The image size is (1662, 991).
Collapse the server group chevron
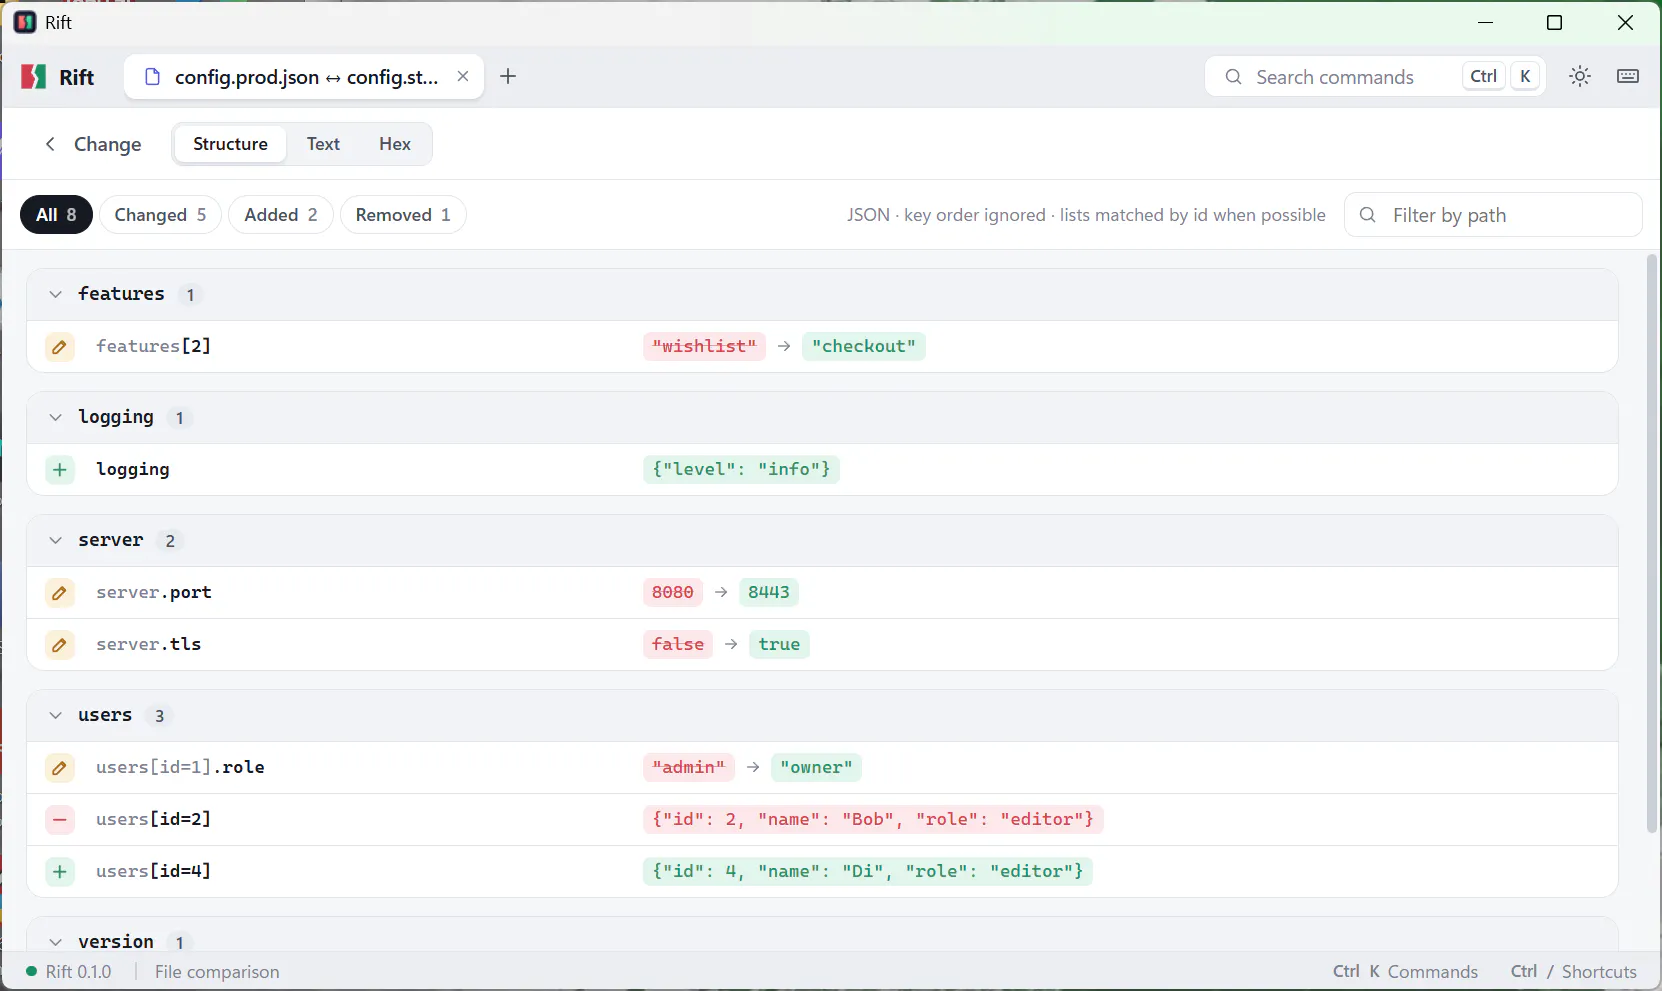pos(56,540)
